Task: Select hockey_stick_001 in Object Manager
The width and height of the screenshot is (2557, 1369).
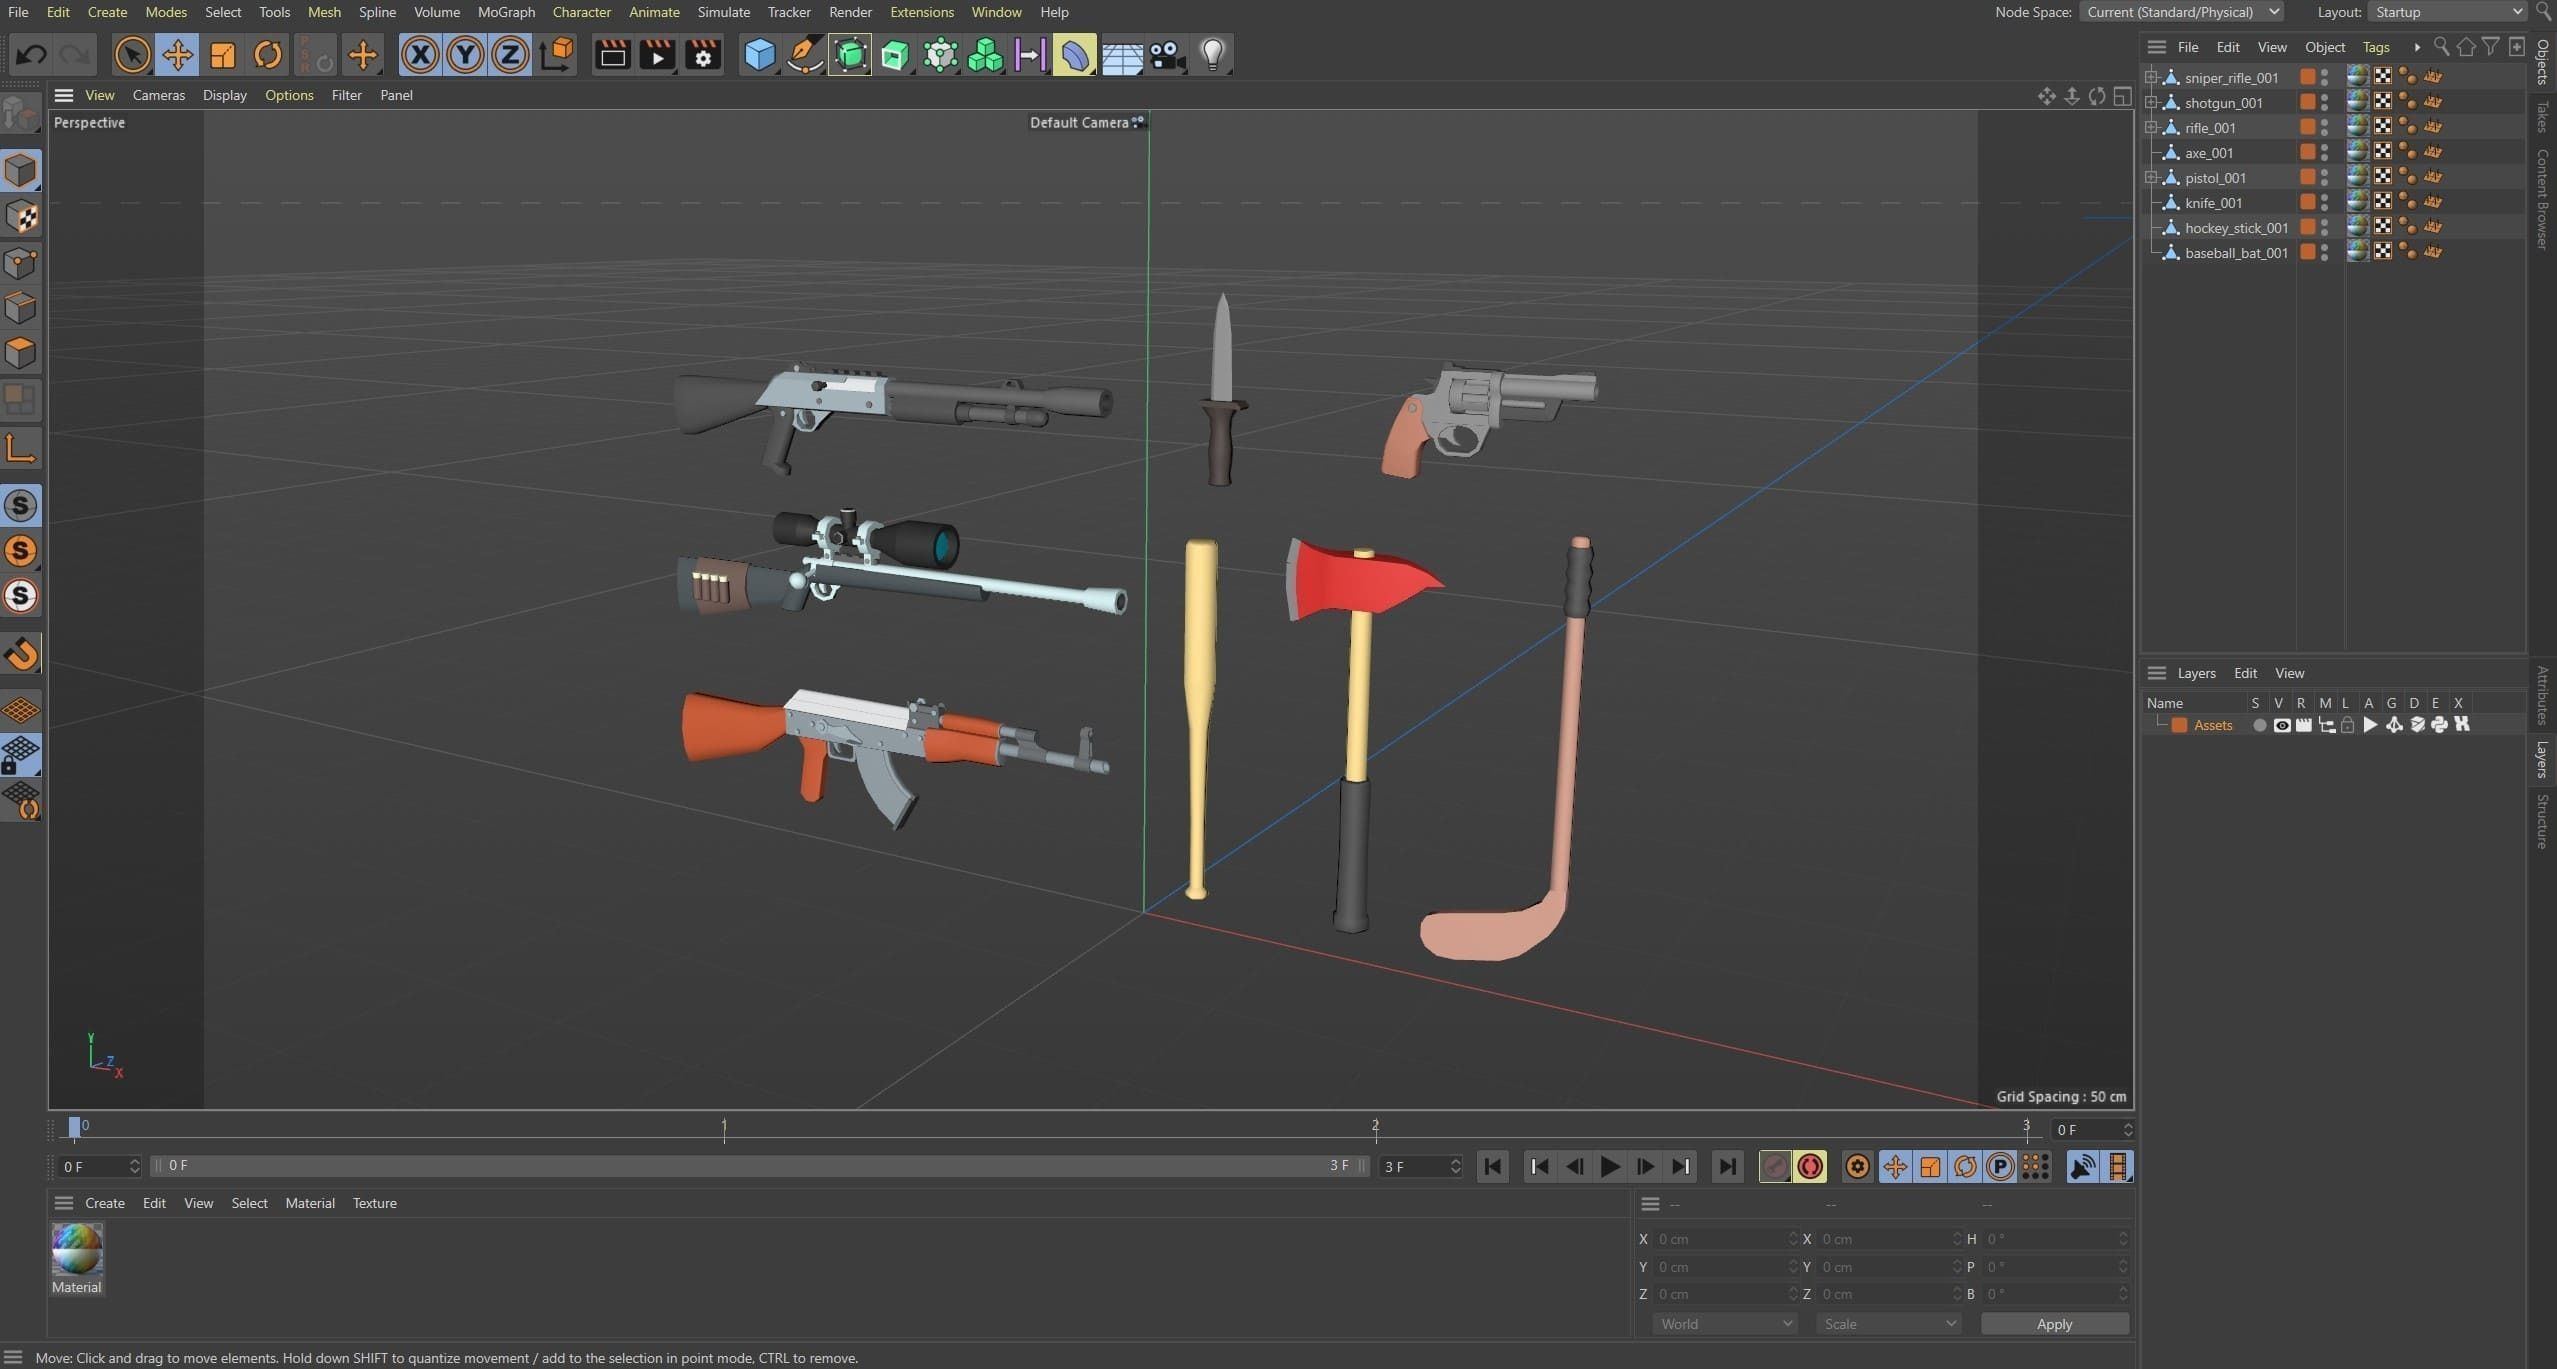Action: tap(2236, 227)
